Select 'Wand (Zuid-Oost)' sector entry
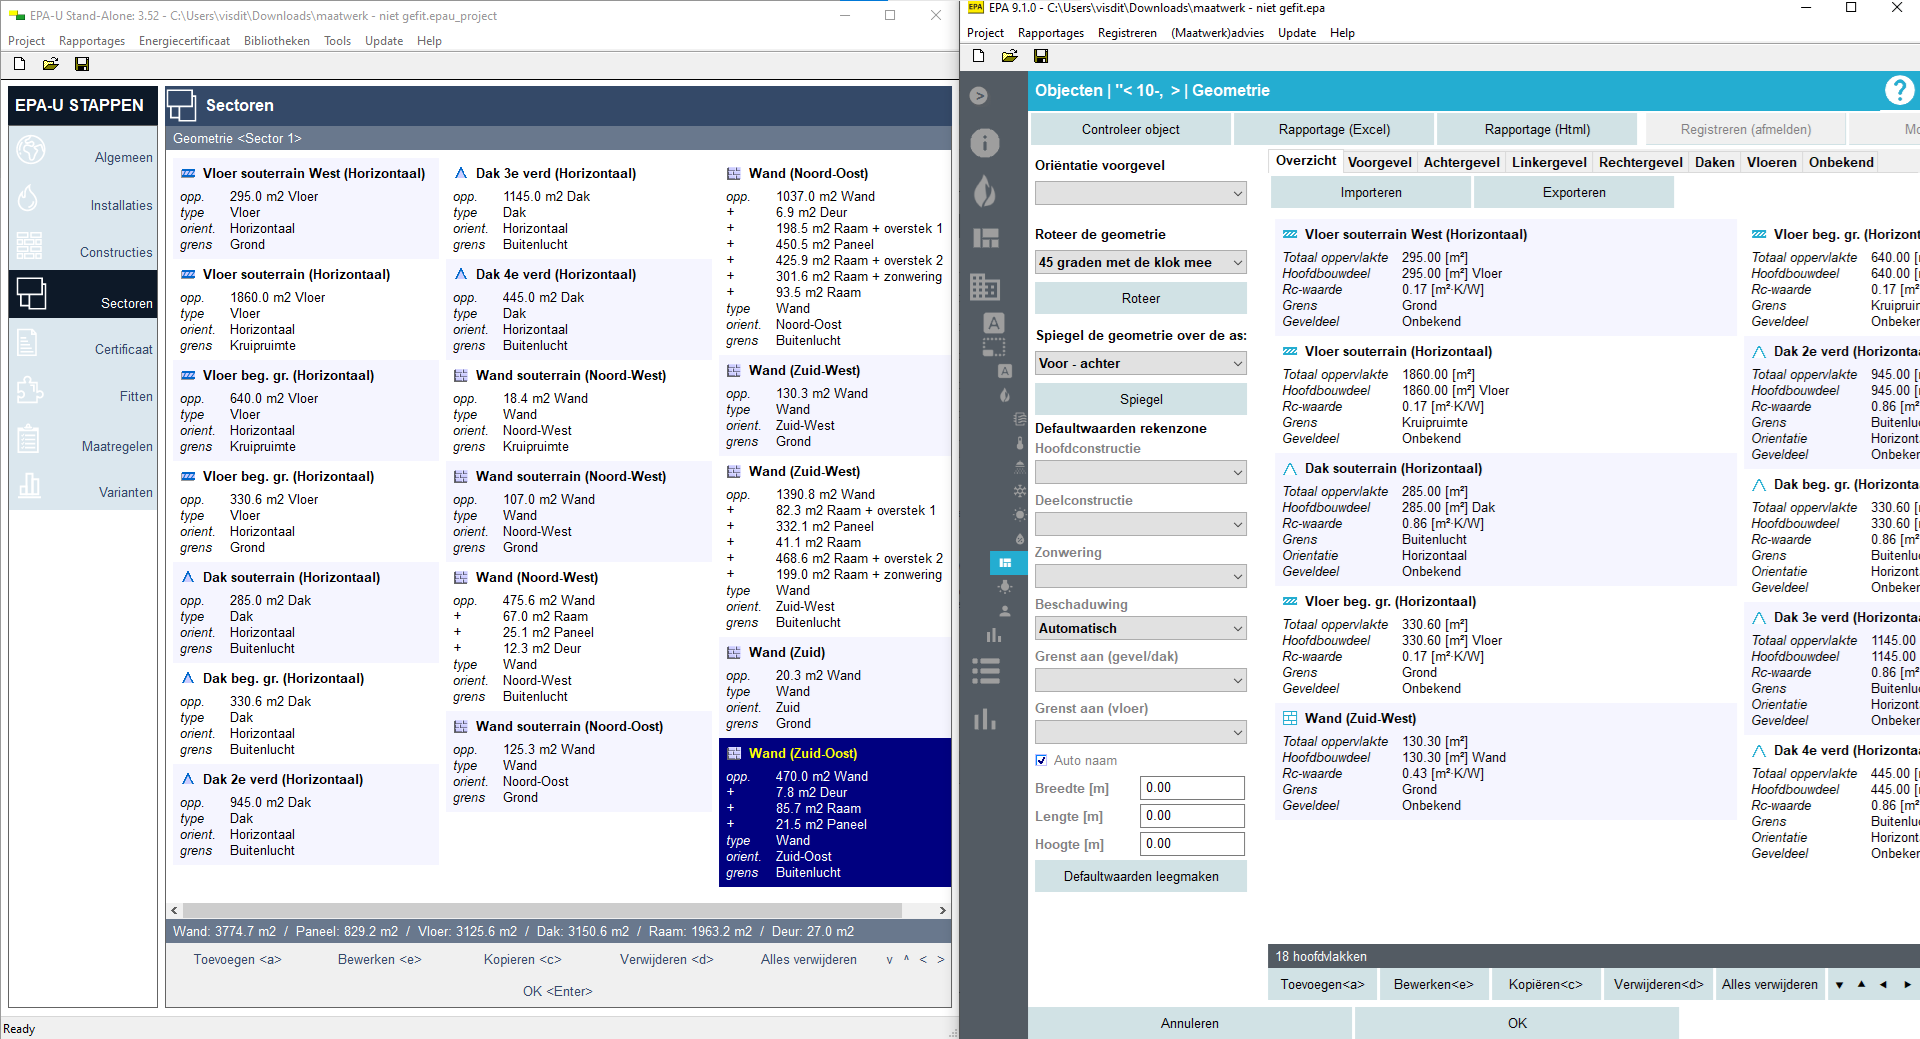Viewport: 1920px width, 1039px height. click(x=835, y=812)
